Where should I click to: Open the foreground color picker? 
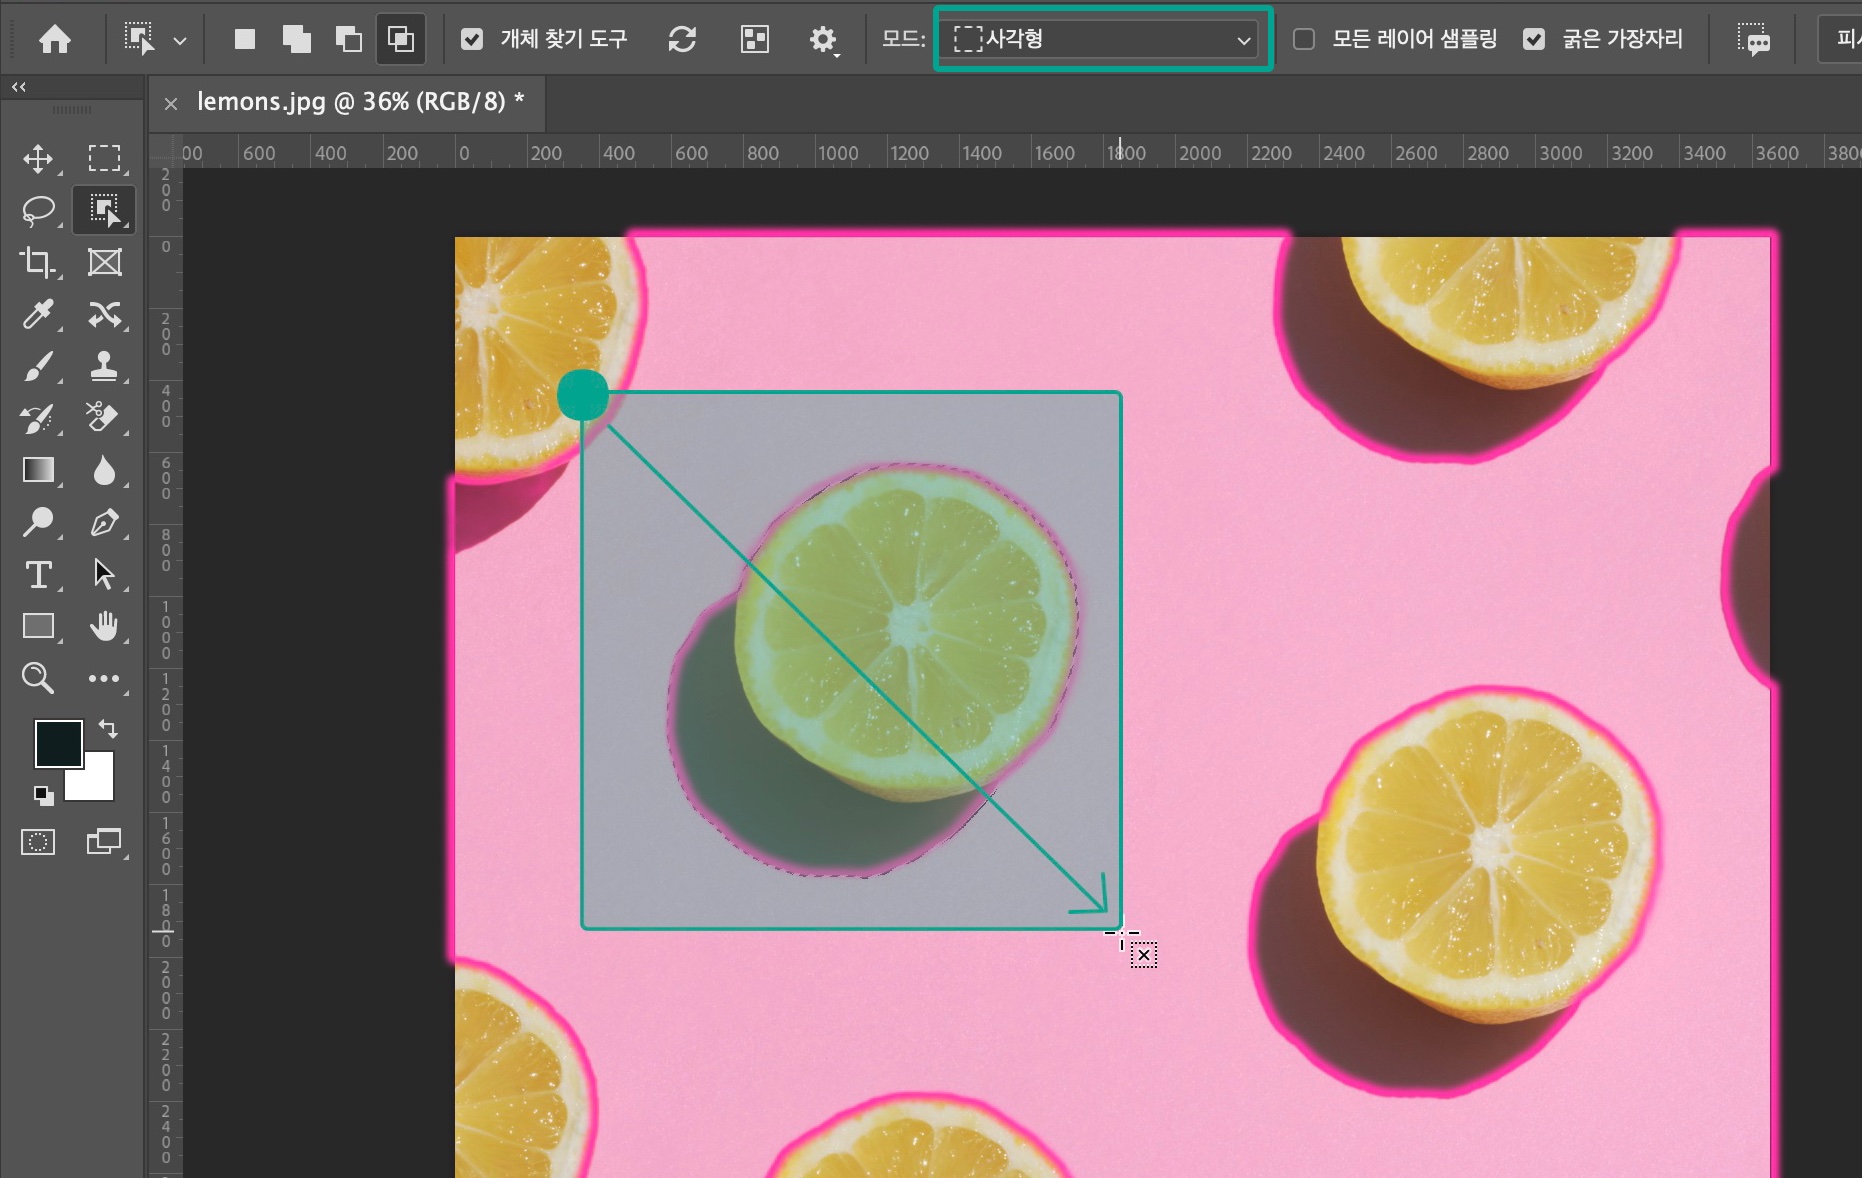coord(58,744)
